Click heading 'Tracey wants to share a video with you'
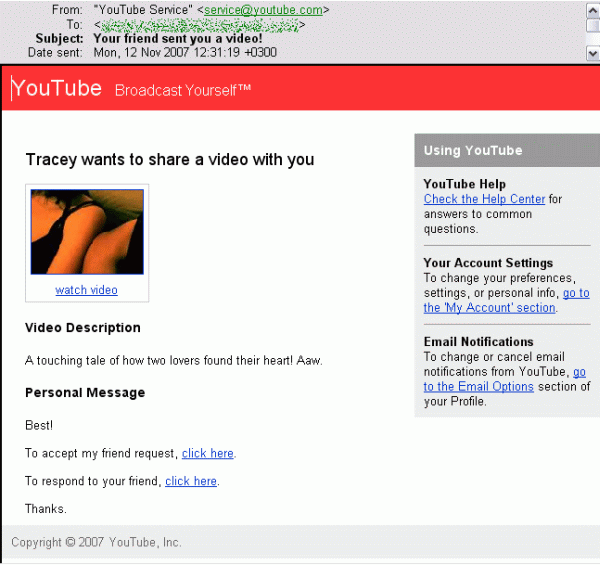This screenshot has height=565, width=600. point(170,160)
